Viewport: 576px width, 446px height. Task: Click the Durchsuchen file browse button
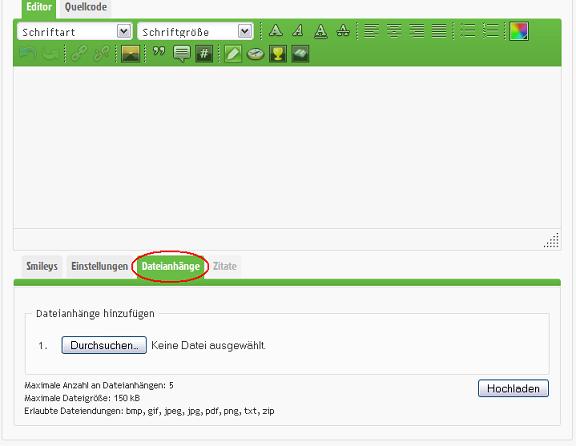tap(104, 345)
